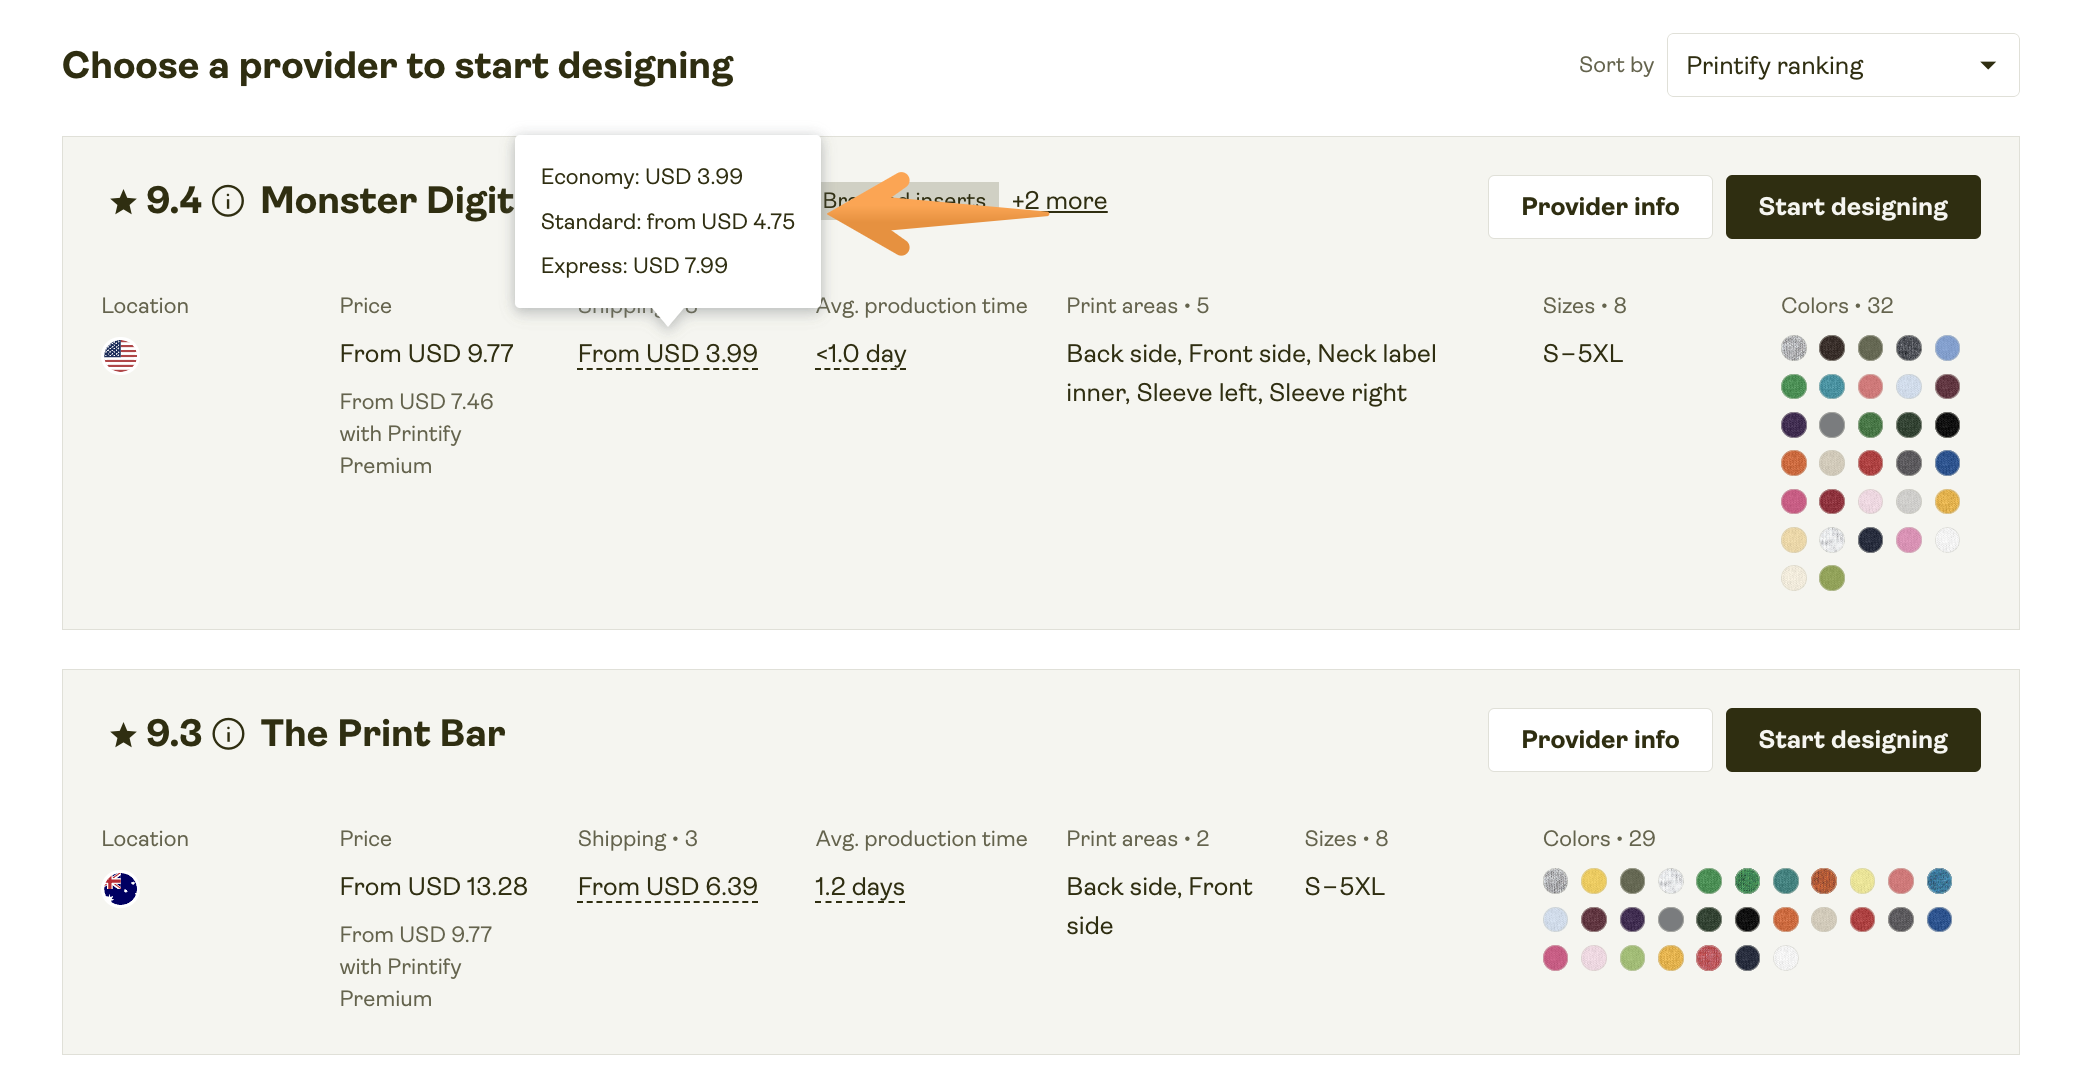
Task: Click the '+2 more' link
Action: 1059,201
